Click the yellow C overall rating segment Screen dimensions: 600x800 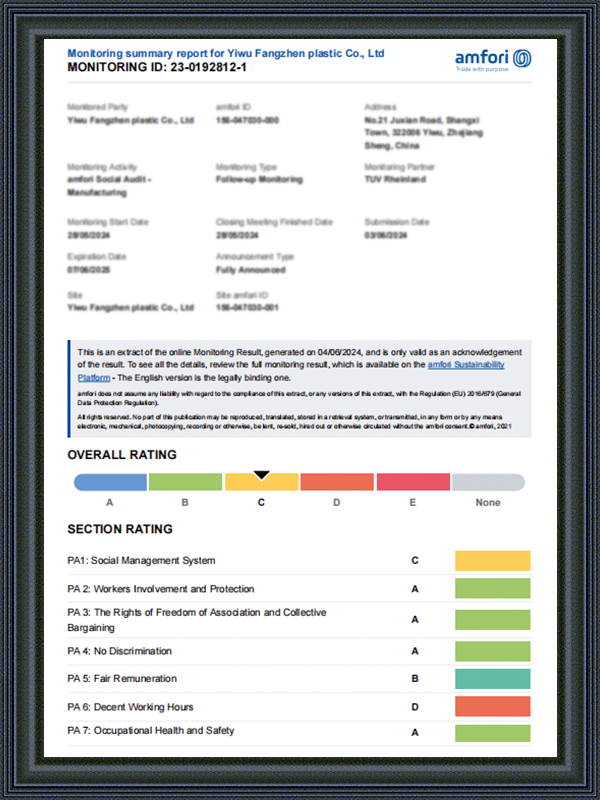[261, 482]
